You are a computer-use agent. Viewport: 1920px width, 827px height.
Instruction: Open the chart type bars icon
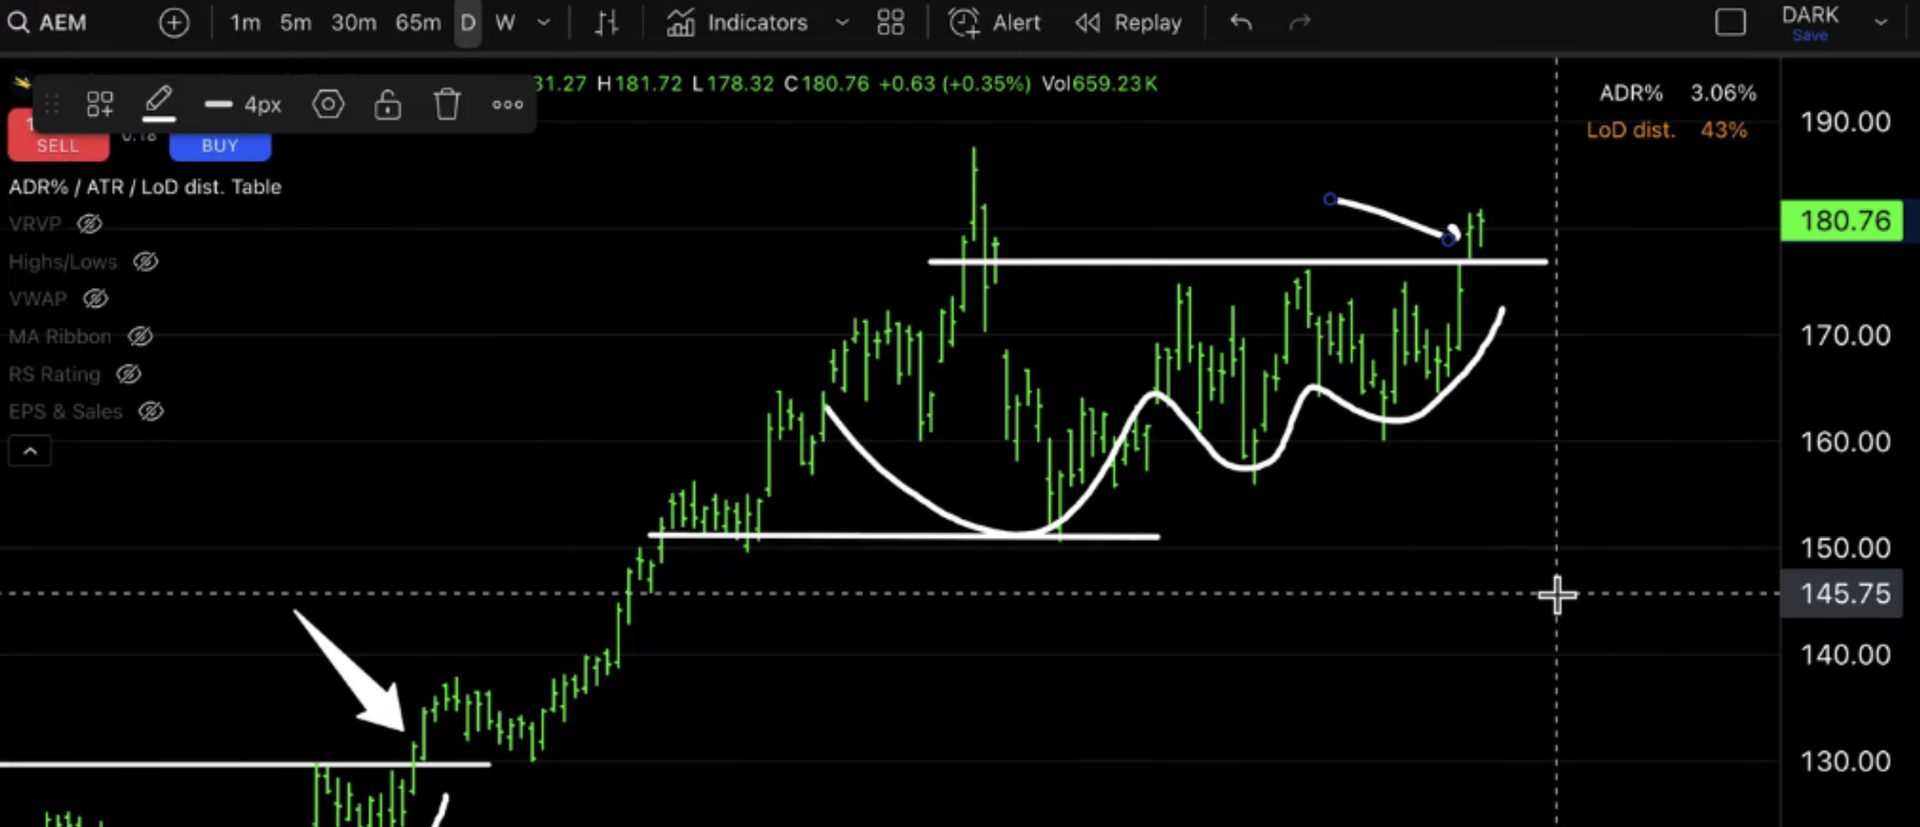coord(606,23)
